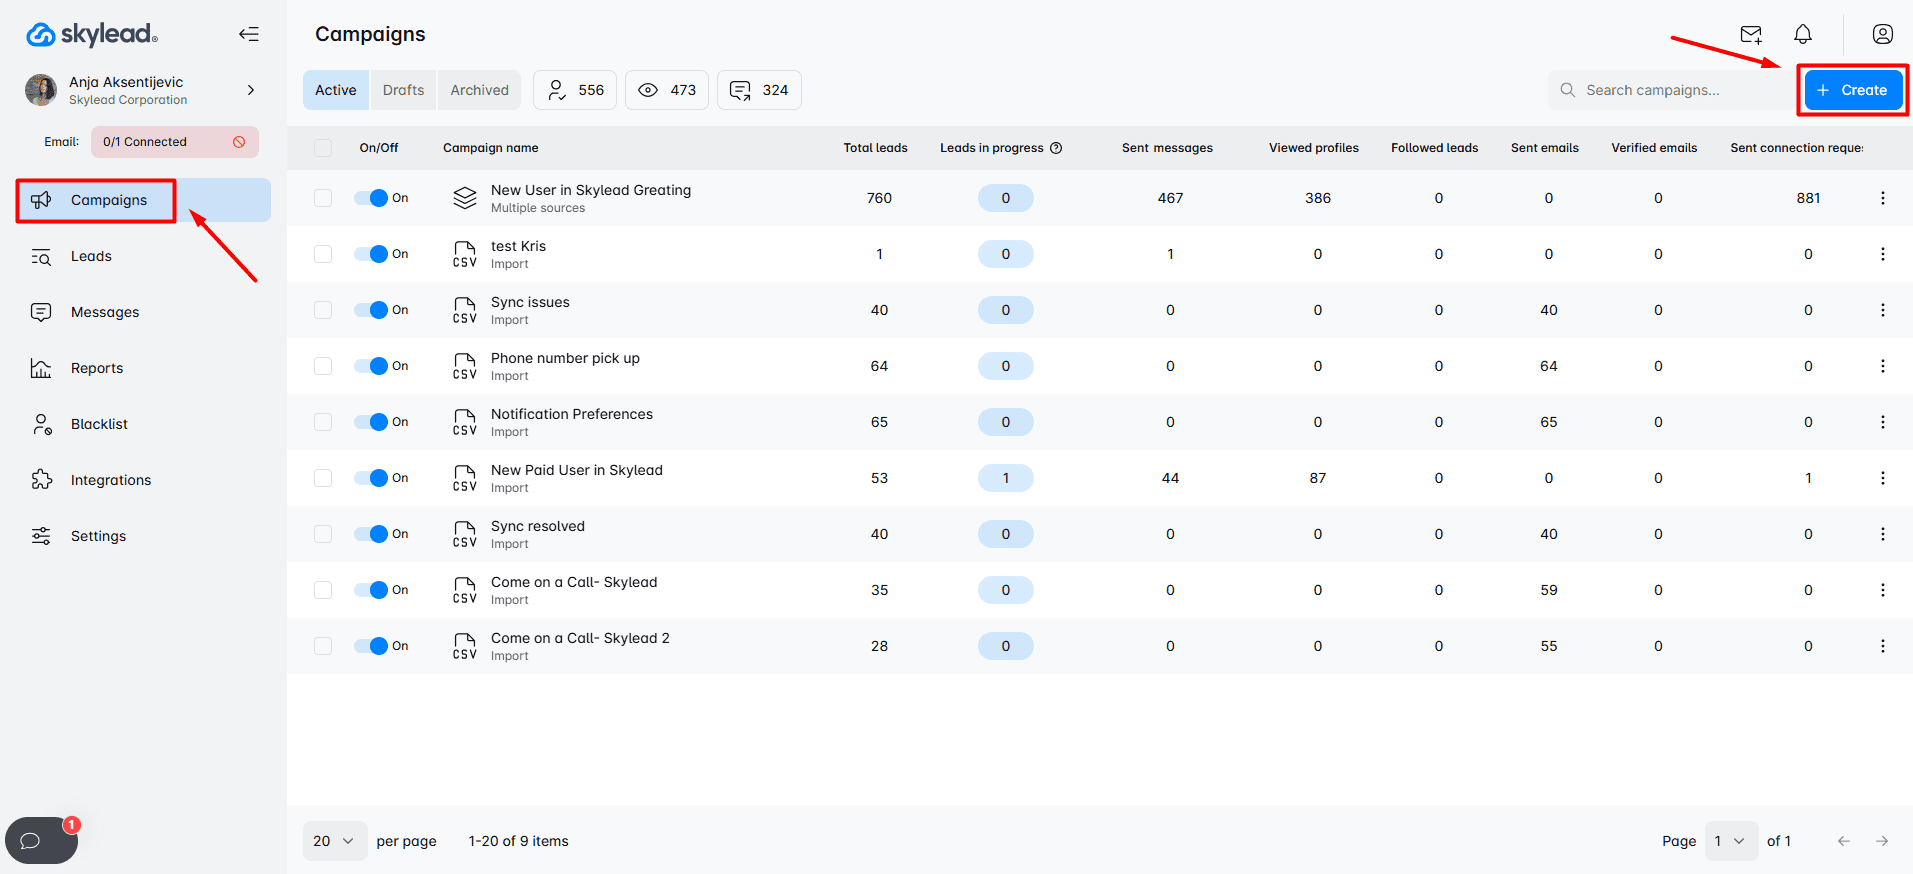Open the Come on a Call- Skylead campaign

(x=574, y=582)
